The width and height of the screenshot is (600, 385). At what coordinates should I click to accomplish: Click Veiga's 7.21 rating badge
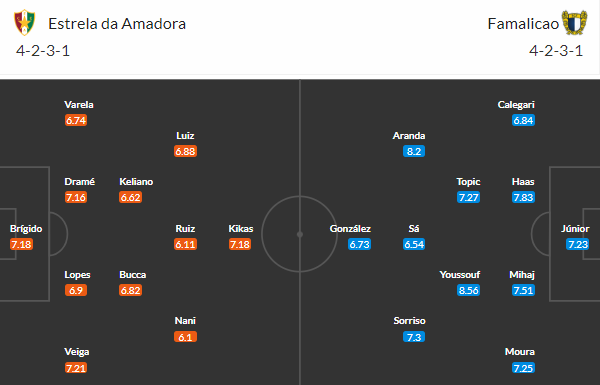tap(76, 368)
